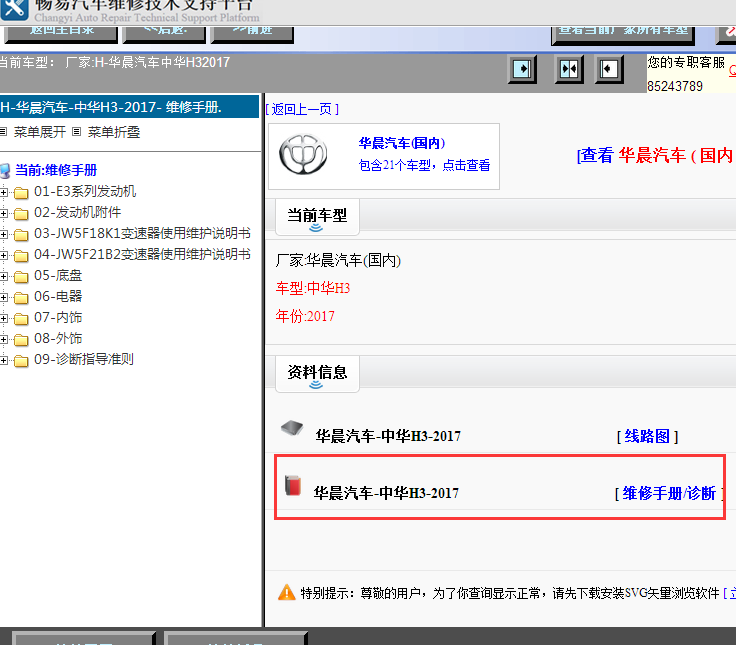Click the red book manual icon

click(x=293, y=485)
